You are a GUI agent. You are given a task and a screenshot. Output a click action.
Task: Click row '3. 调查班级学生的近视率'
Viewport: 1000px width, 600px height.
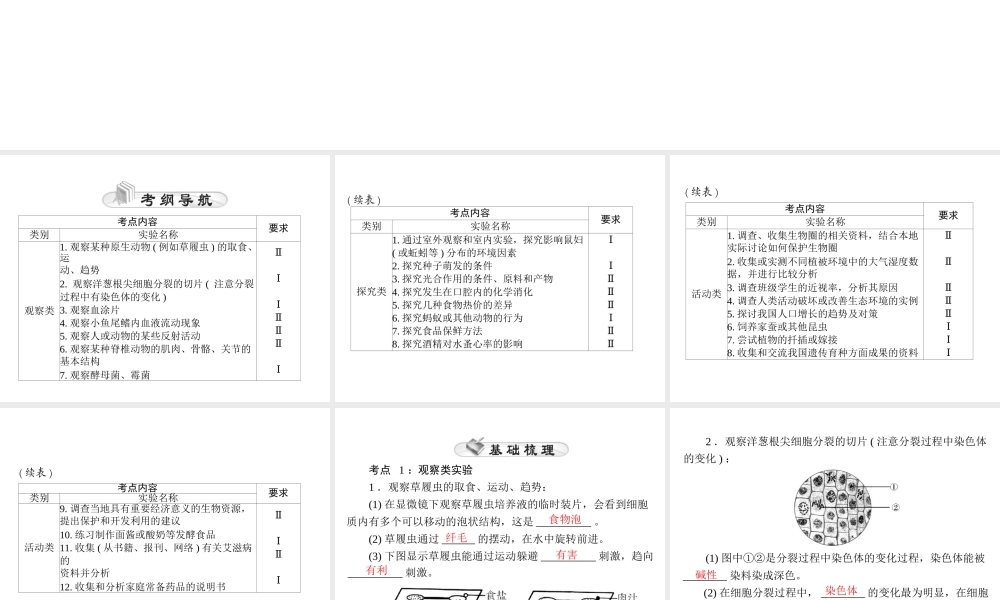812,288
